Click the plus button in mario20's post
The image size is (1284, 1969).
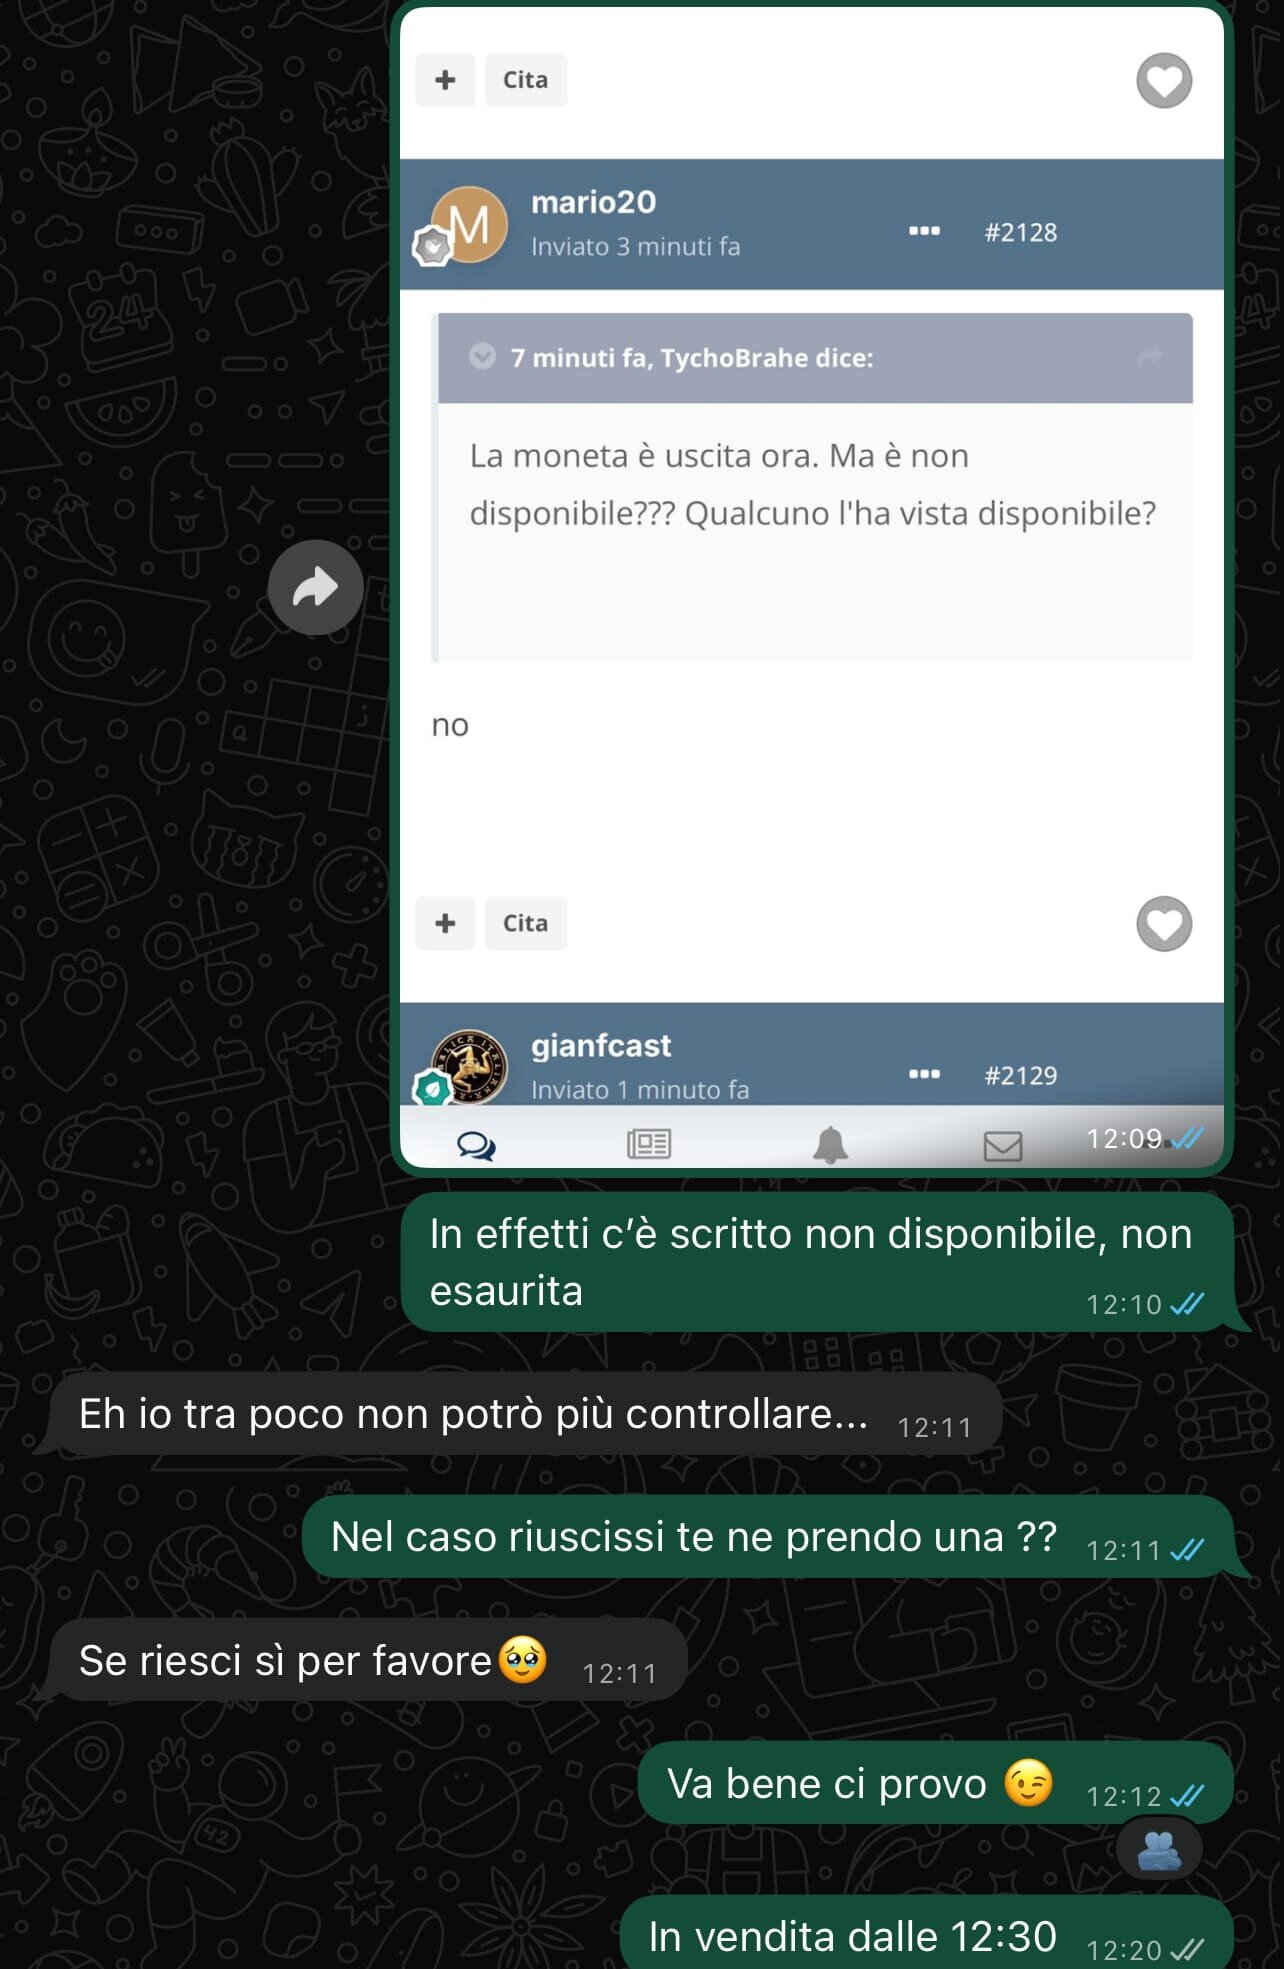(x=445, y=923)
